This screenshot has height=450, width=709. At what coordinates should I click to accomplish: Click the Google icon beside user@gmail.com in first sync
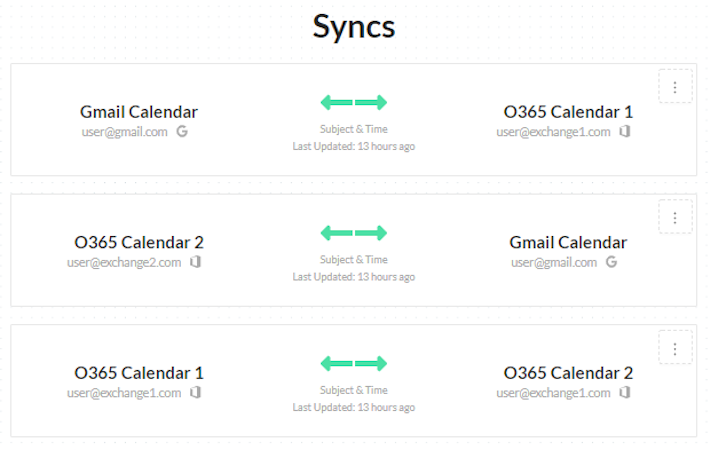(x=182, y=131)
